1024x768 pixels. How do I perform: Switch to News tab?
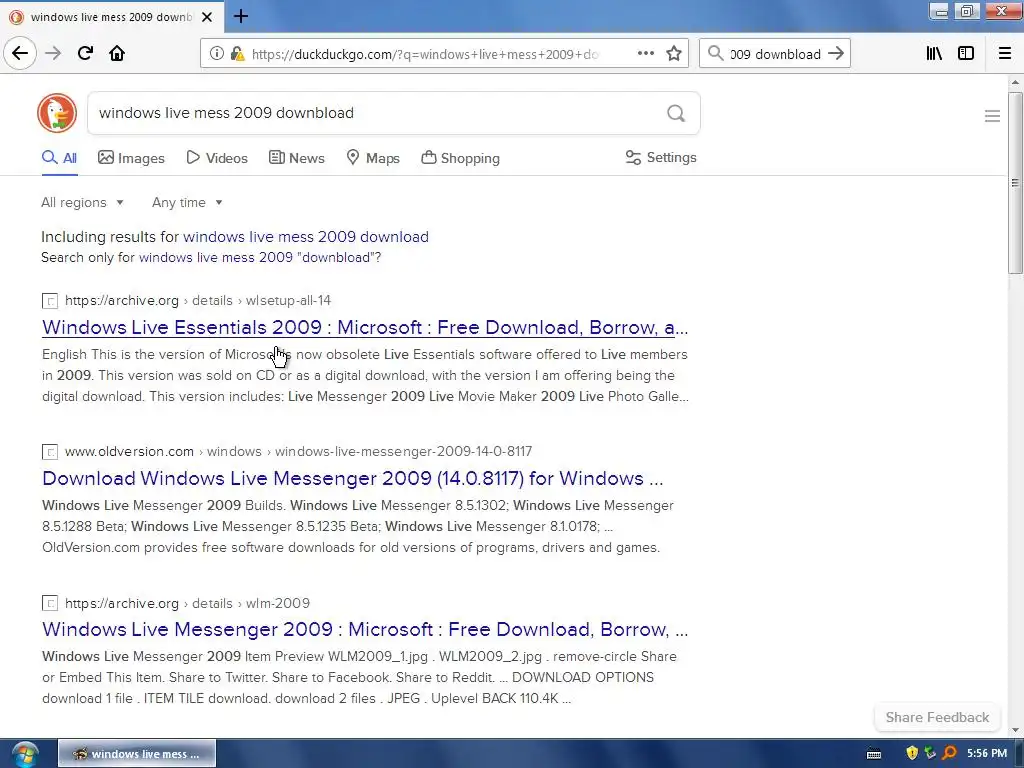296,158
